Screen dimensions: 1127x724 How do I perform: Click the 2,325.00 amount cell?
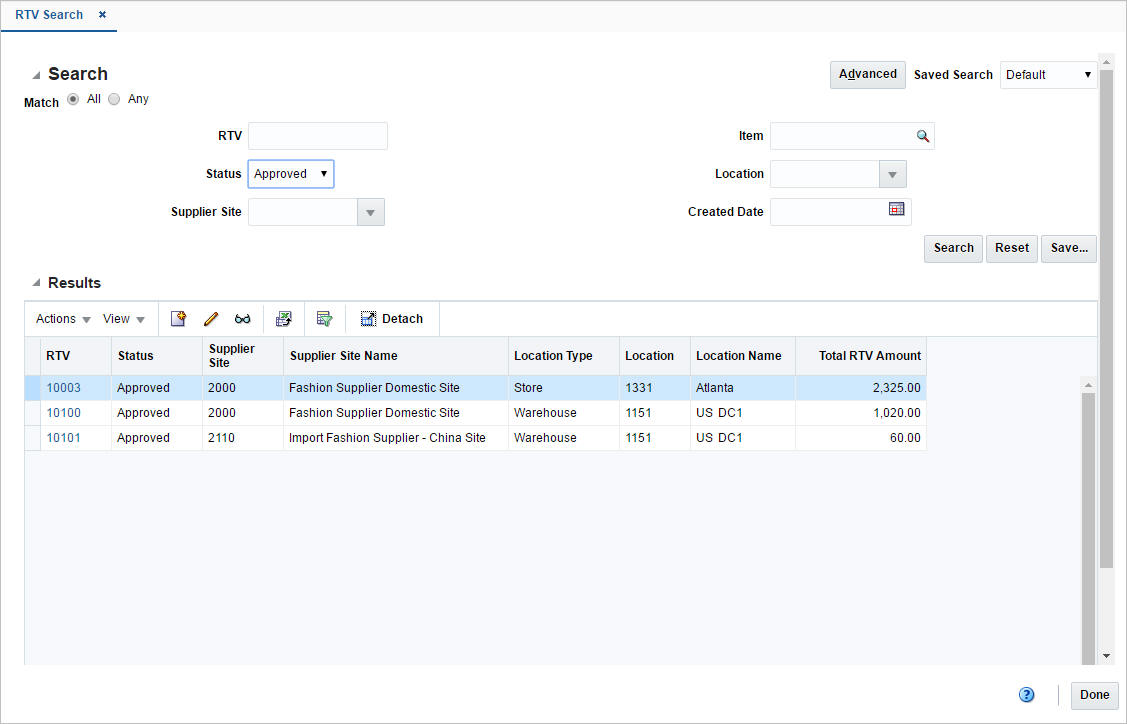pos(861,388)
